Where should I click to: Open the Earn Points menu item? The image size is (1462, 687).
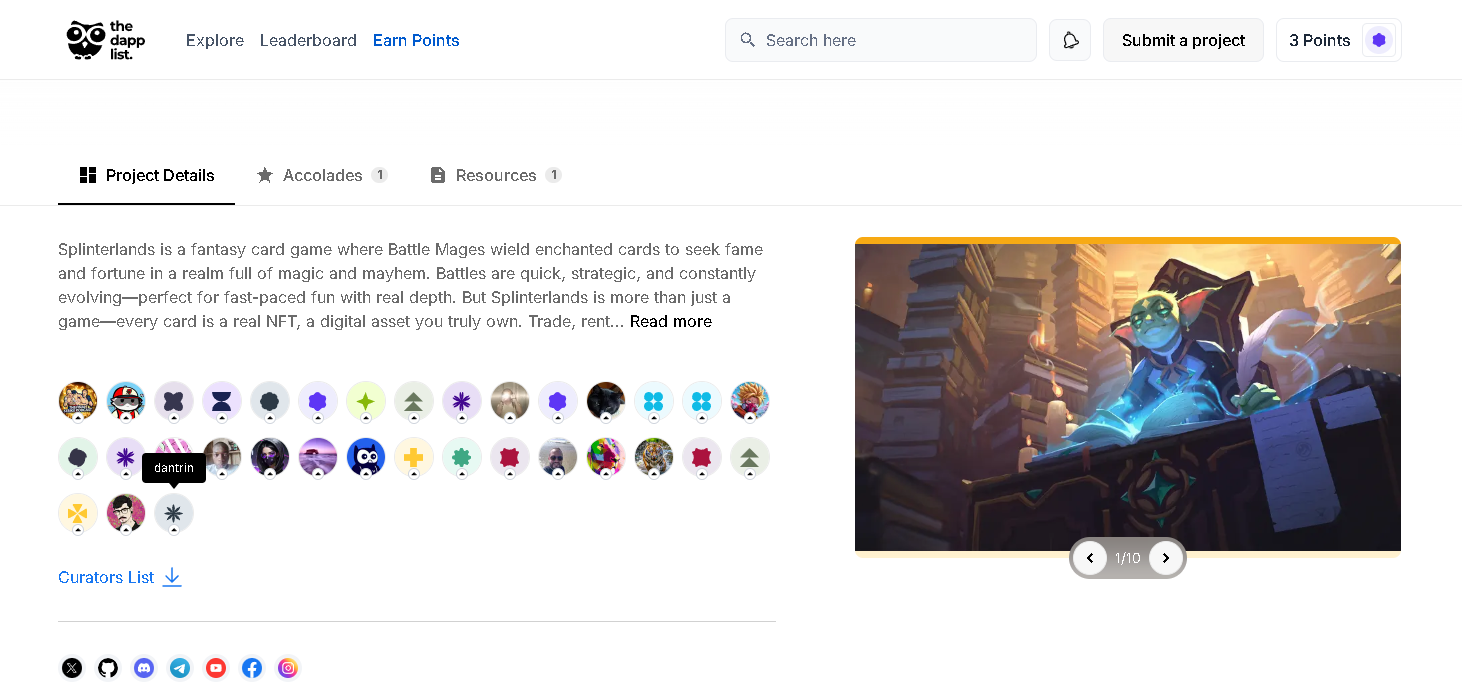coord(416,40)
